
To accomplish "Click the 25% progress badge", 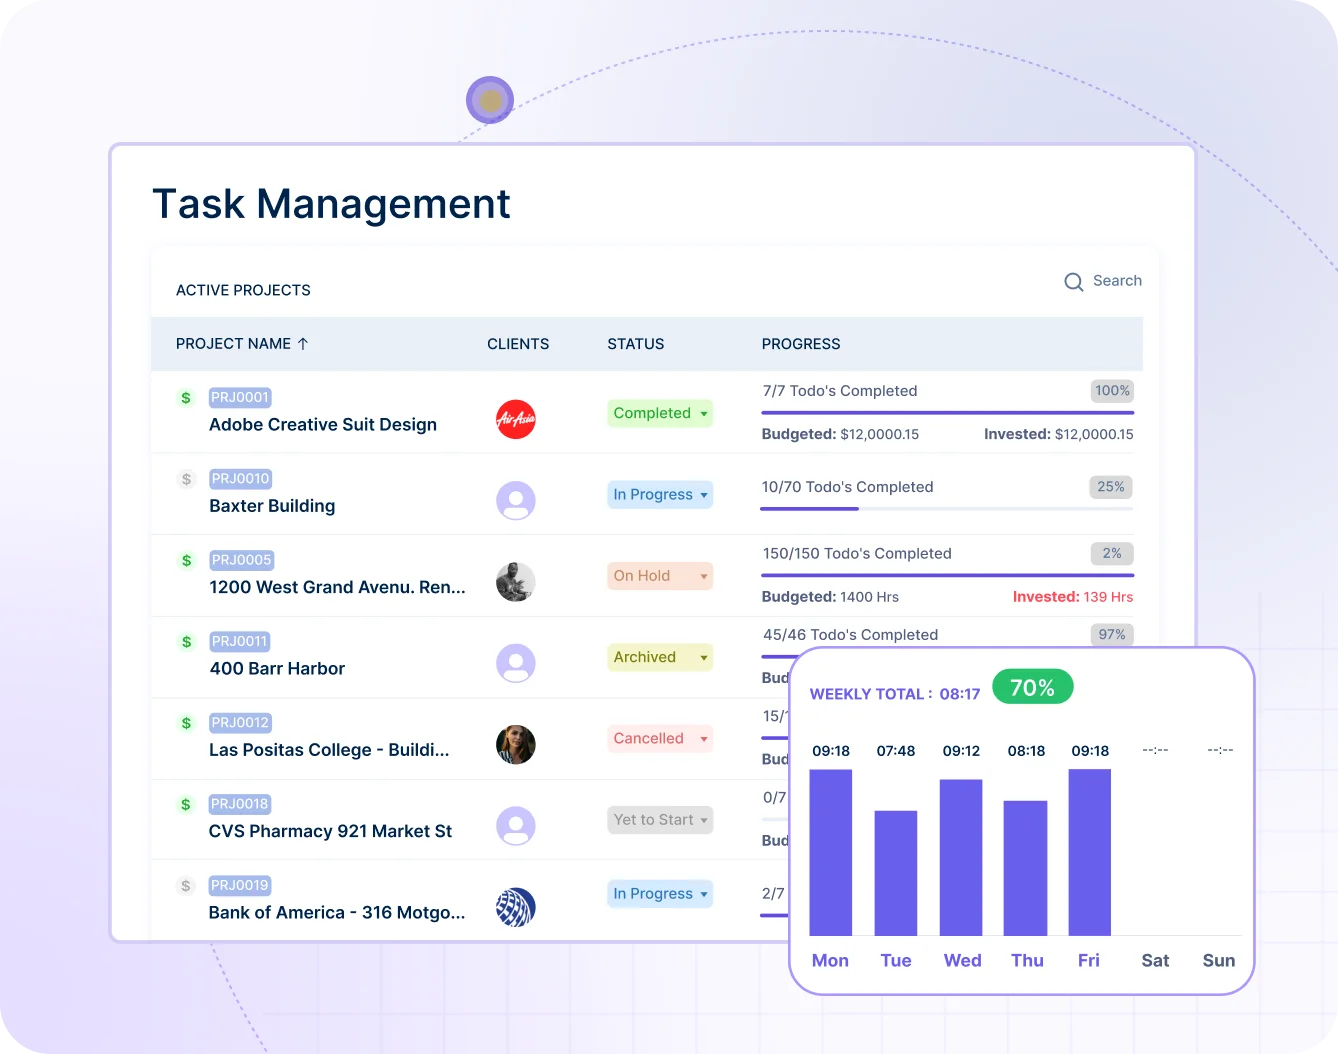I will (1111, 487).
